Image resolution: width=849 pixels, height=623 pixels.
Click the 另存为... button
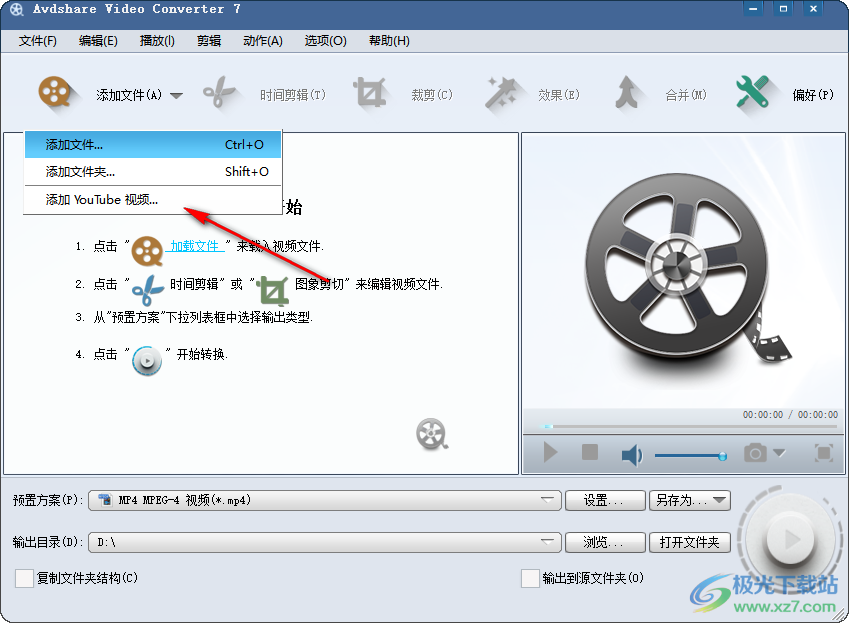(x=690, y=500)
